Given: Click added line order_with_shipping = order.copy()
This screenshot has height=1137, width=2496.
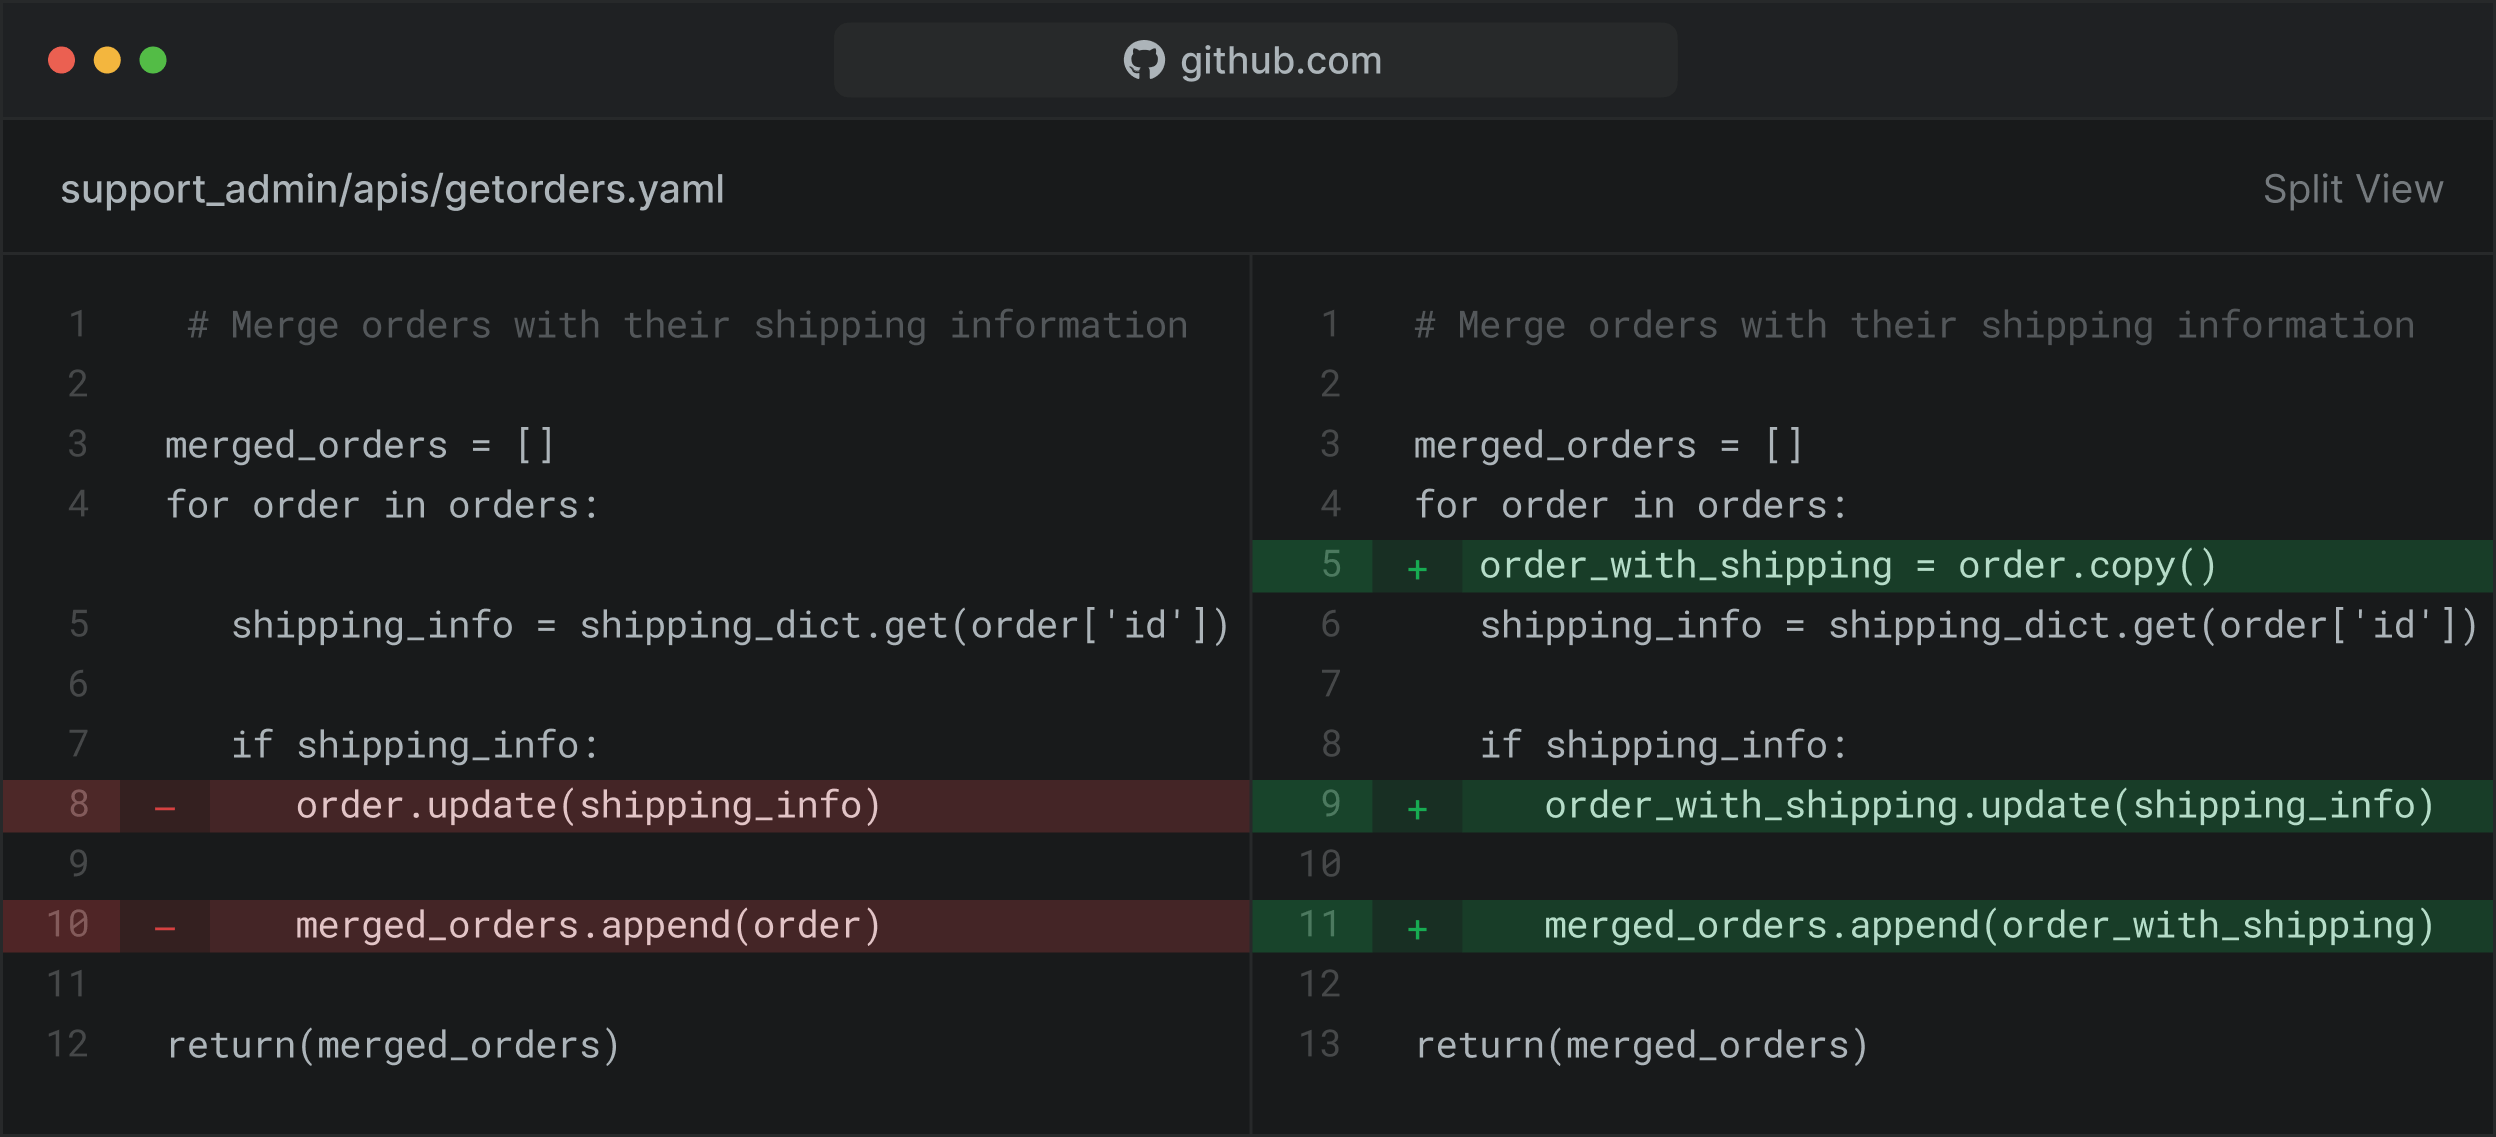Looking at the screenshot, I should [1847, 566].
